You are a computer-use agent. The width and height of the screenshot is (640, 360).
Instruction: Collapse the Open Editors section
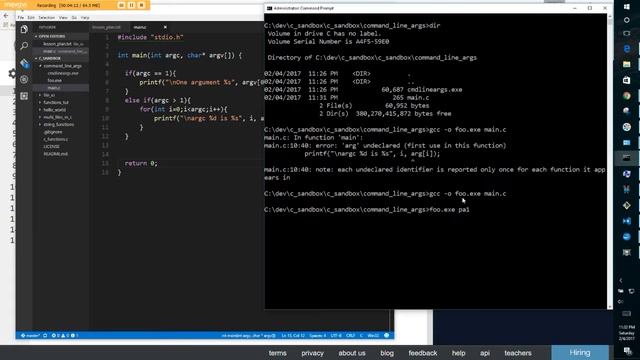coord(60,36)
